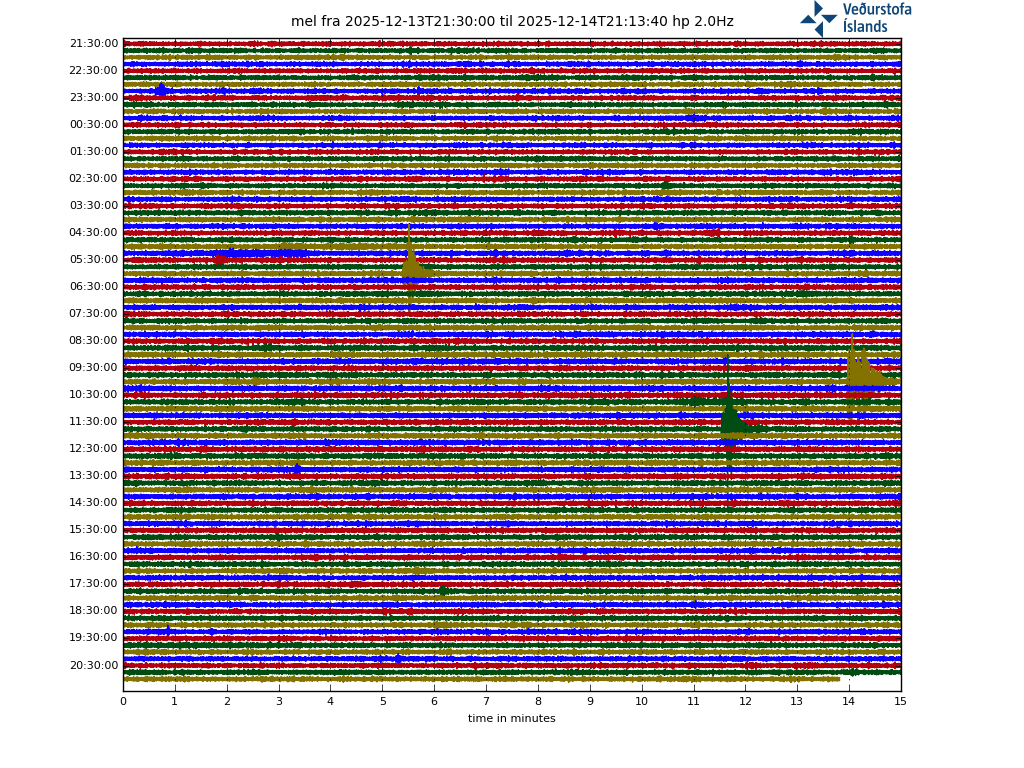1024x768 pixels.
Task: Click the 20:30:00 time label
Action: 94,666
